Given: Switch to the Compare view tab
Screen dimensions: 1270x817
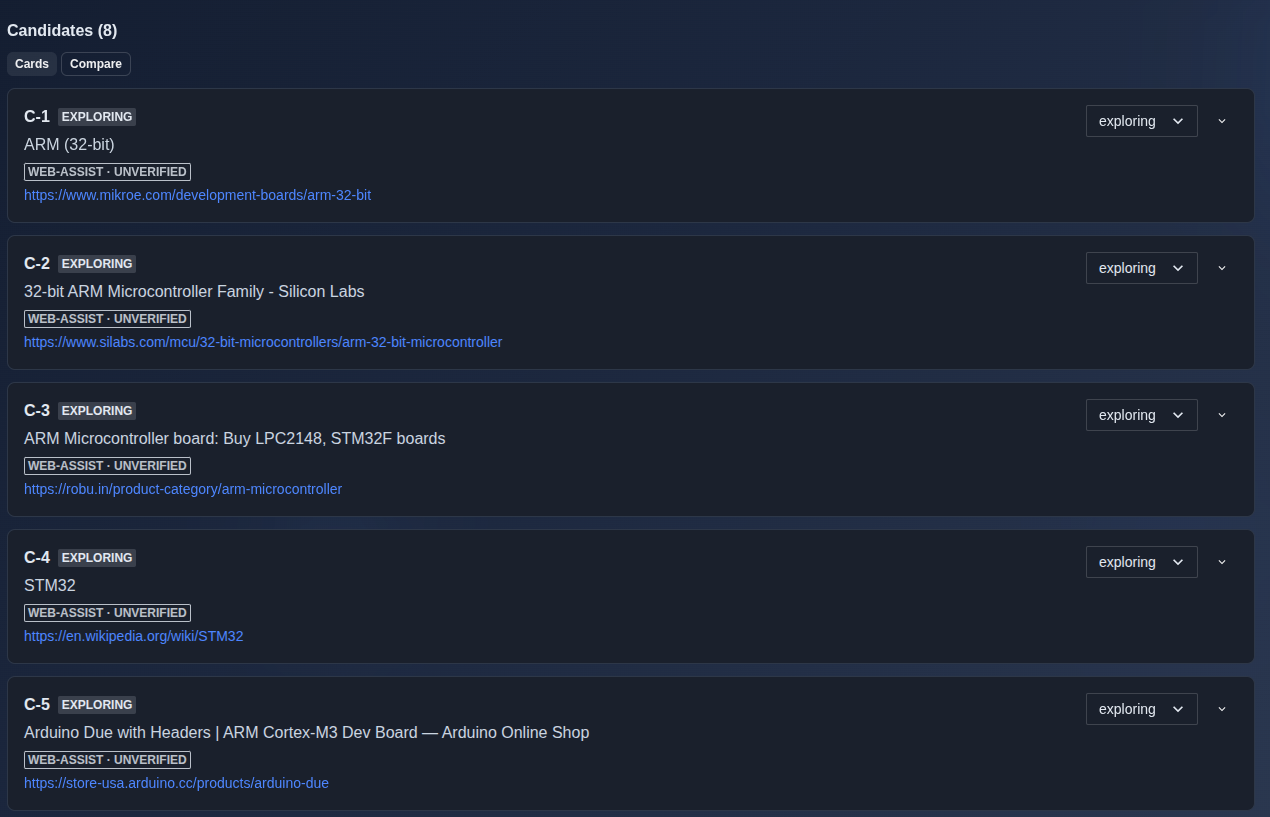Looking at the screenshot, I should pyautogui.click(x=96, y=64).
